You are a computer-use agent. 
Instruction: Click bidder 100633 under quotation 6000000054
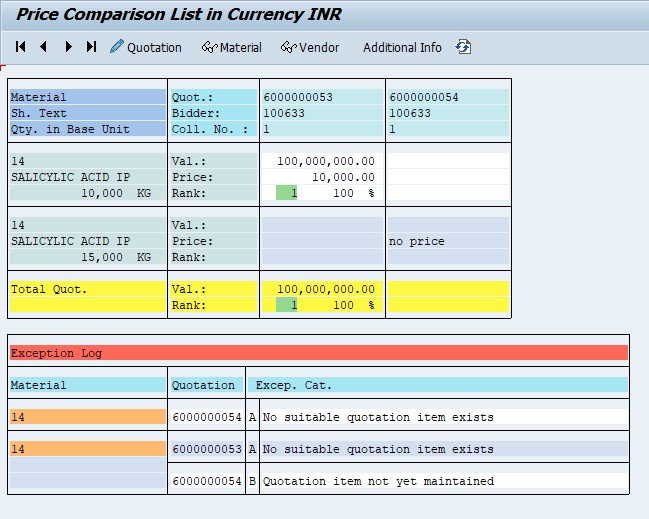(x=410, y=113)
